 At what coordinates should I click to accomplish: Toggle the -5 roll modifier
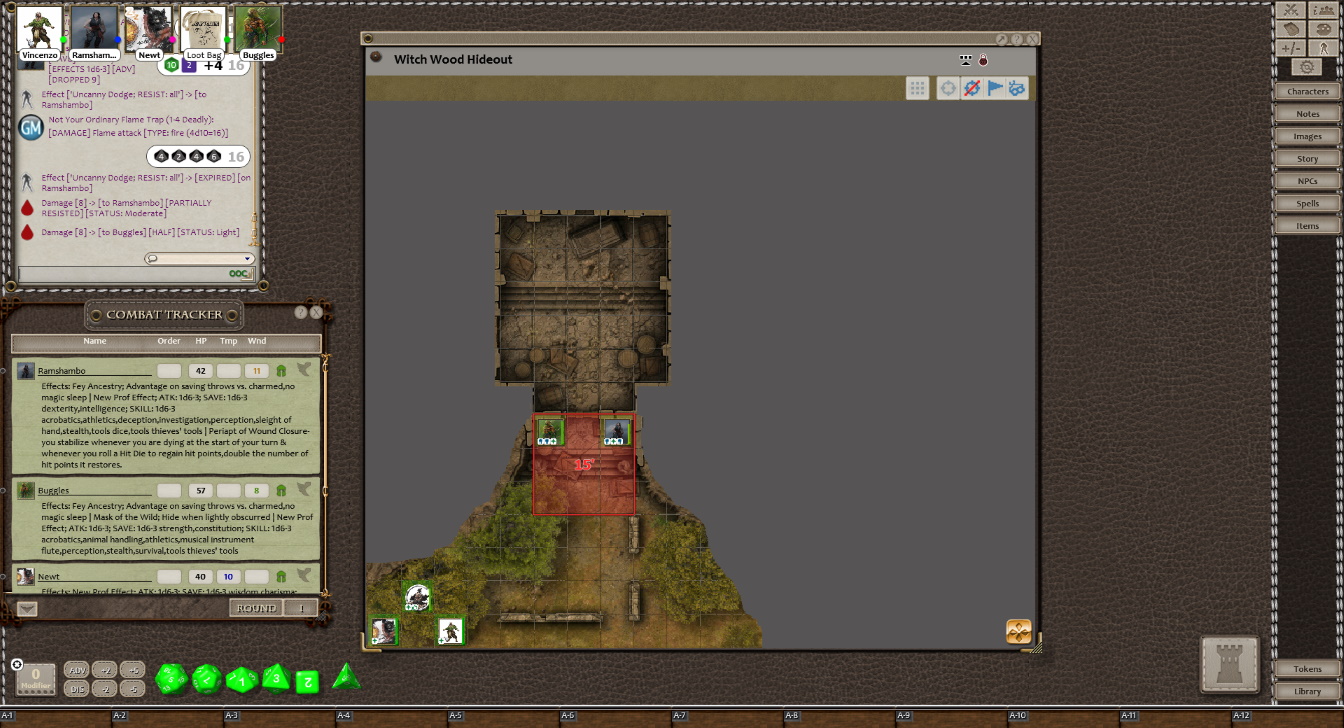pos(133,688)
